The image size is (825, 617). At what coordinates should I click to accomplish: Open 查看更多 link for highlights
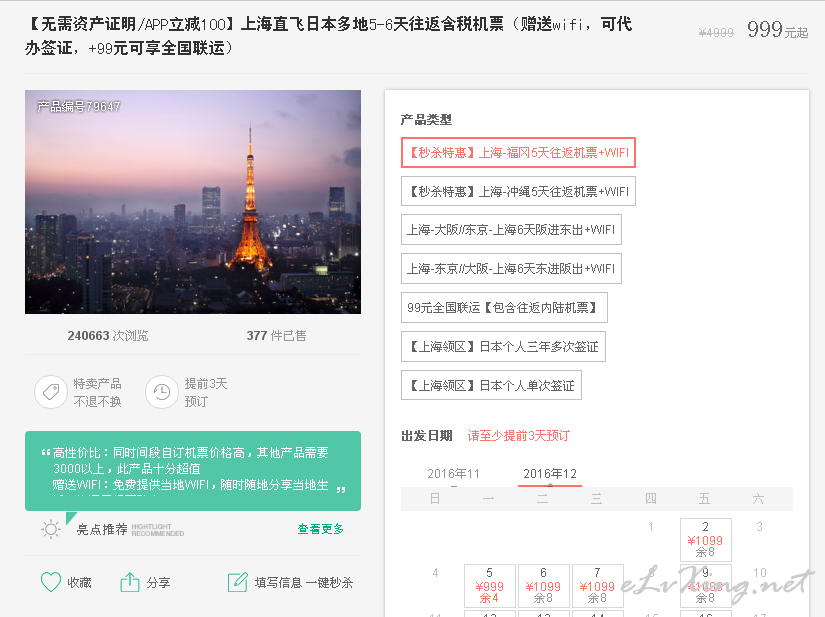pos(320,529)
